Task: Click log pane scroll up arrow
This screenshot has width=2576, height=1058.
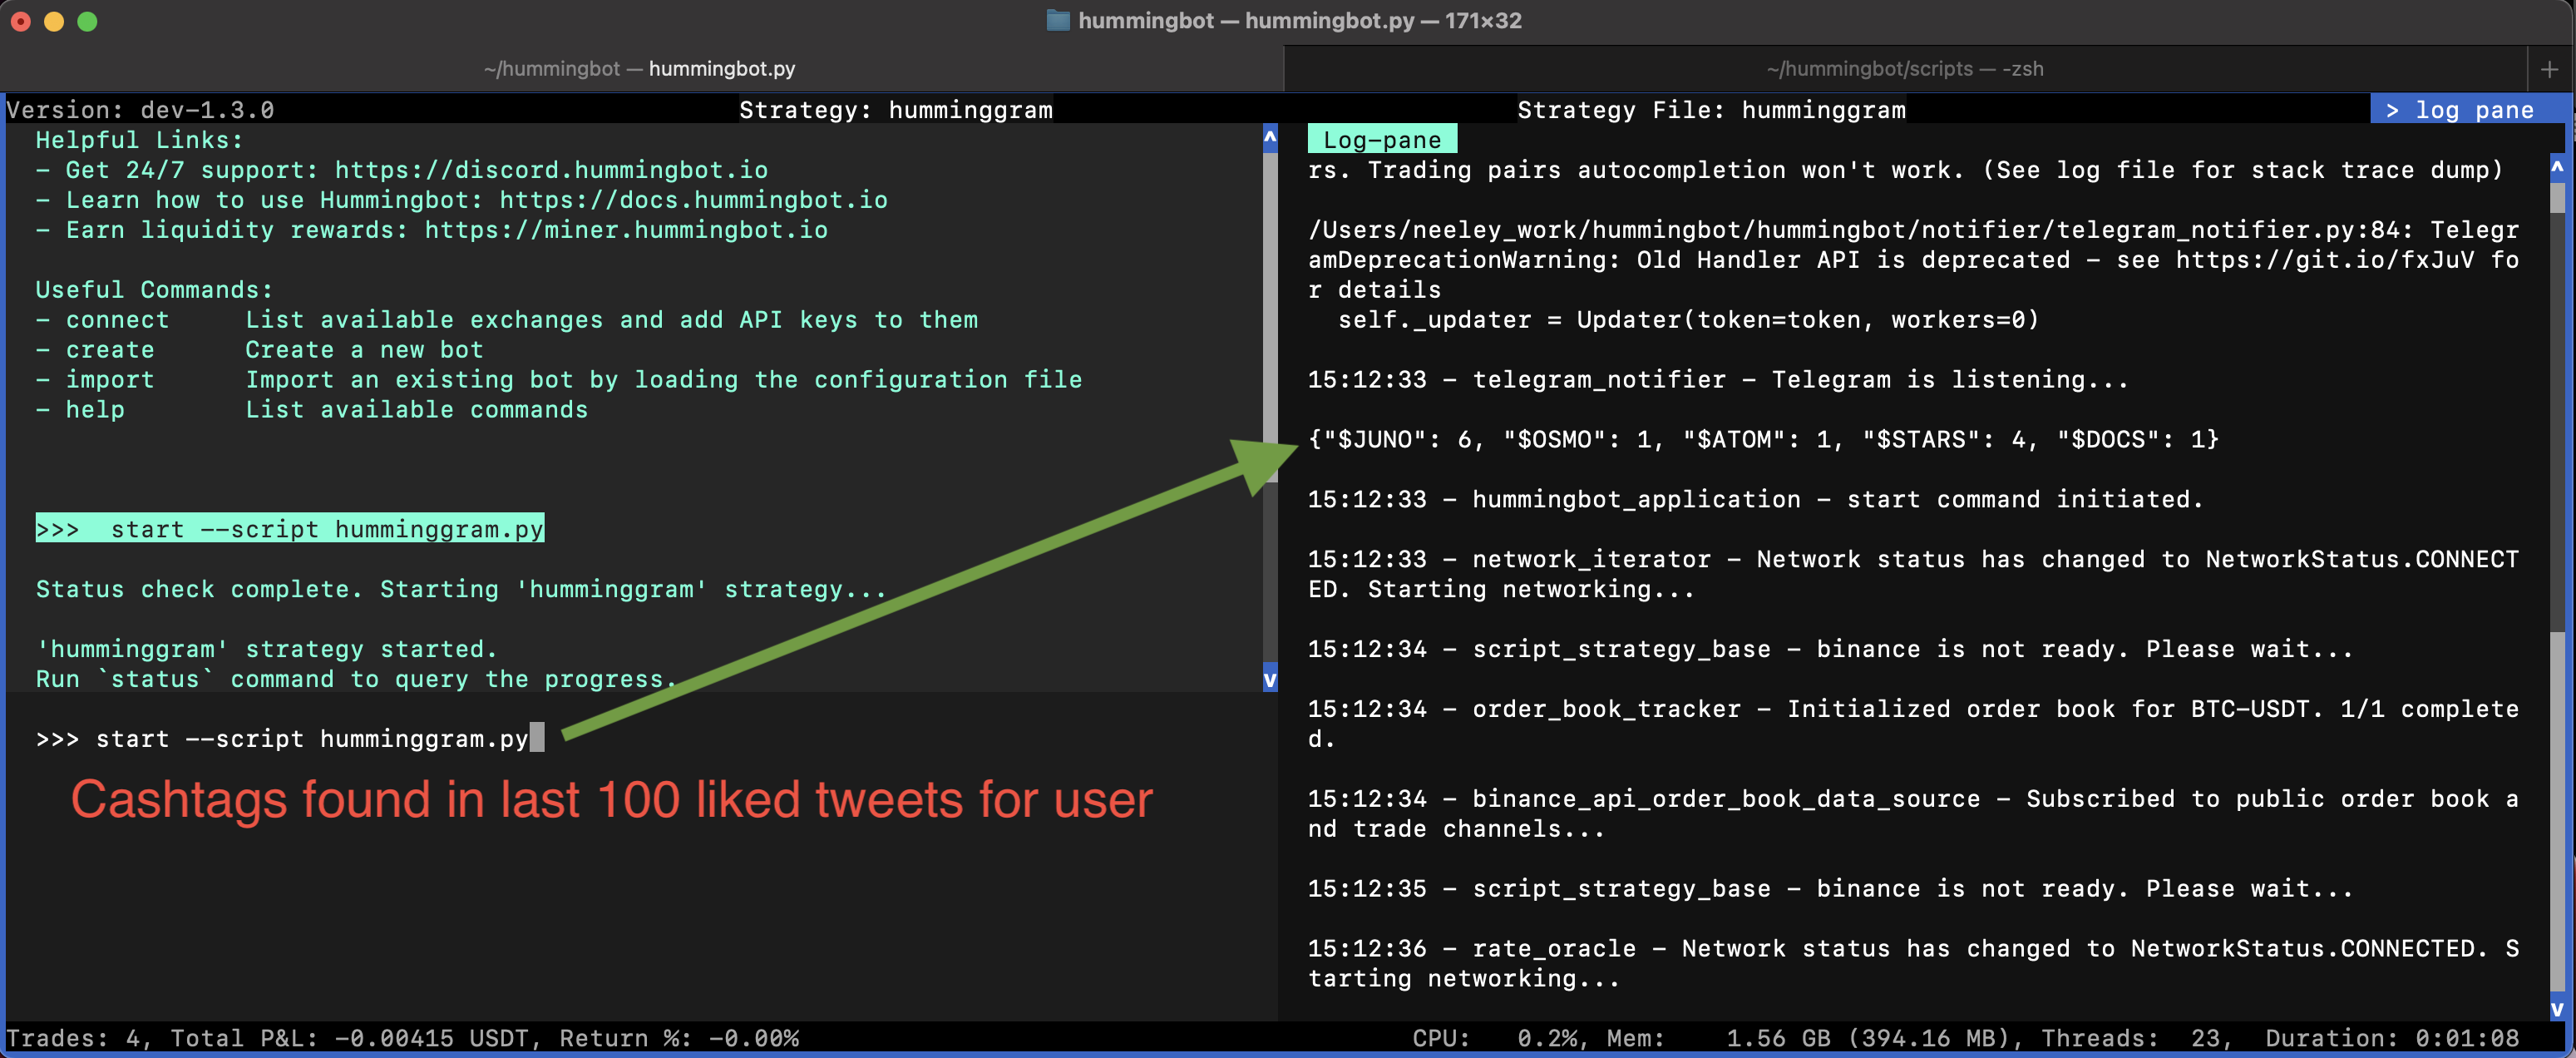Action: click(2557, 168)
